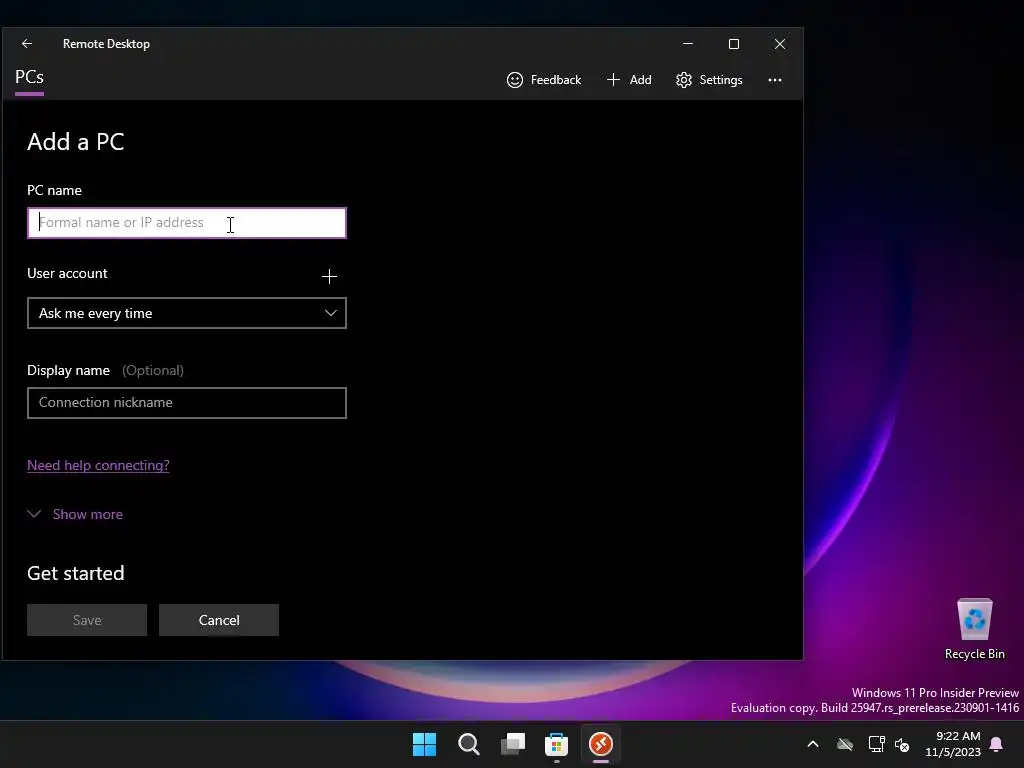Maximize the Remote Desktop window

[734, 44]
